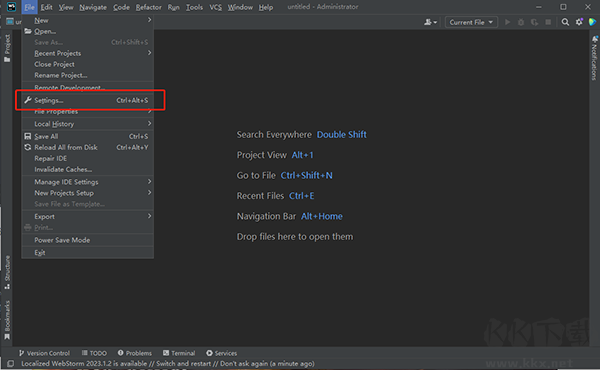Open the Bookmarks tool window tab

pos(7,319)
